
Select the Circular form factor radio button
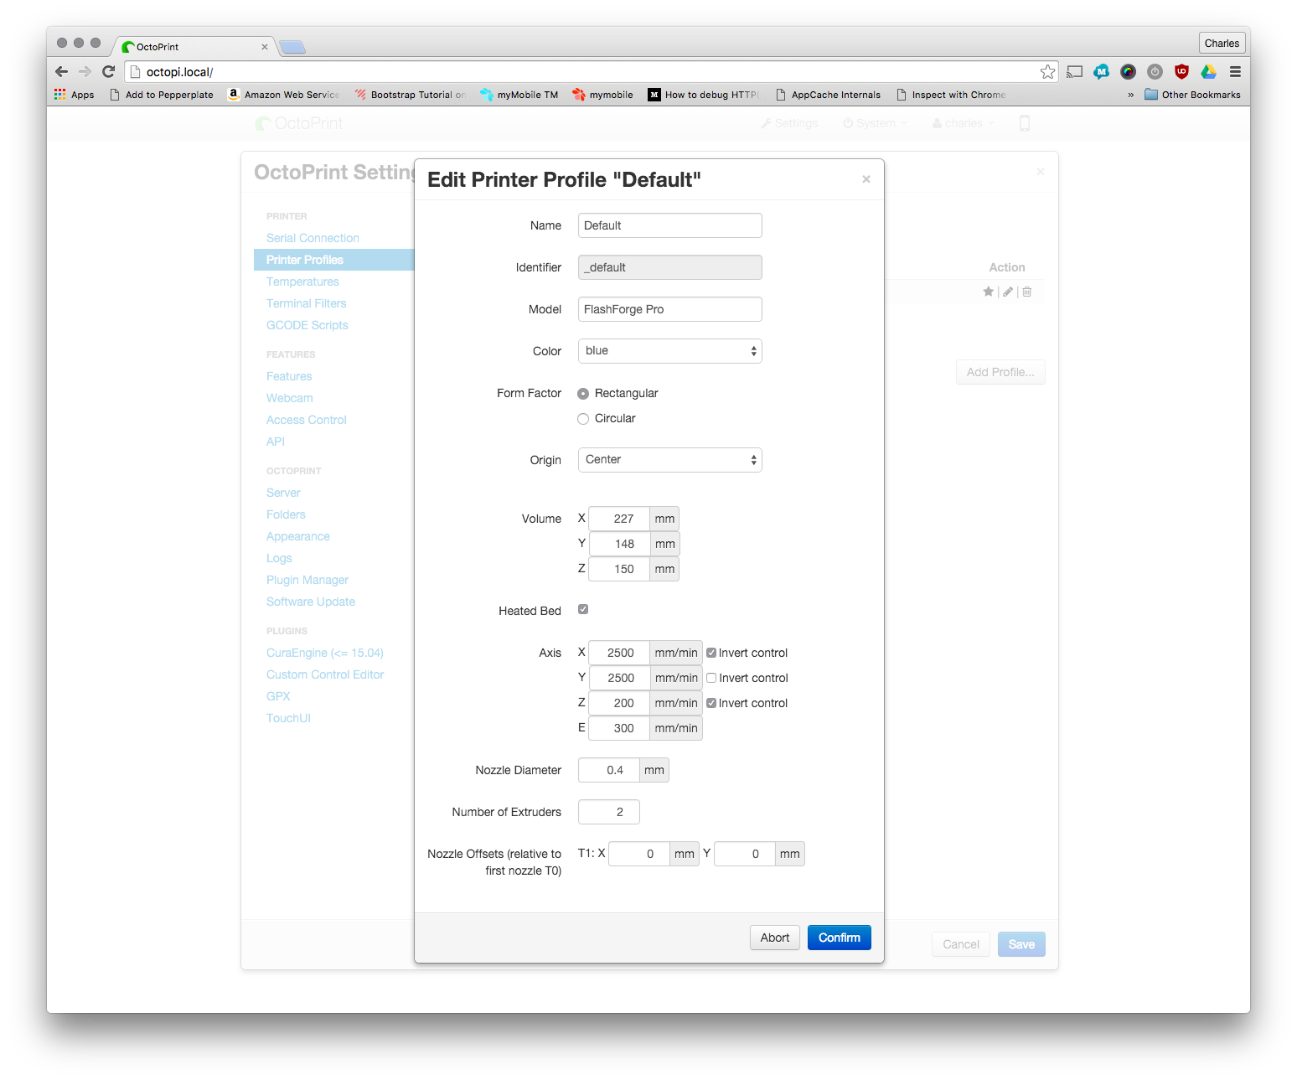click(583, 418)
